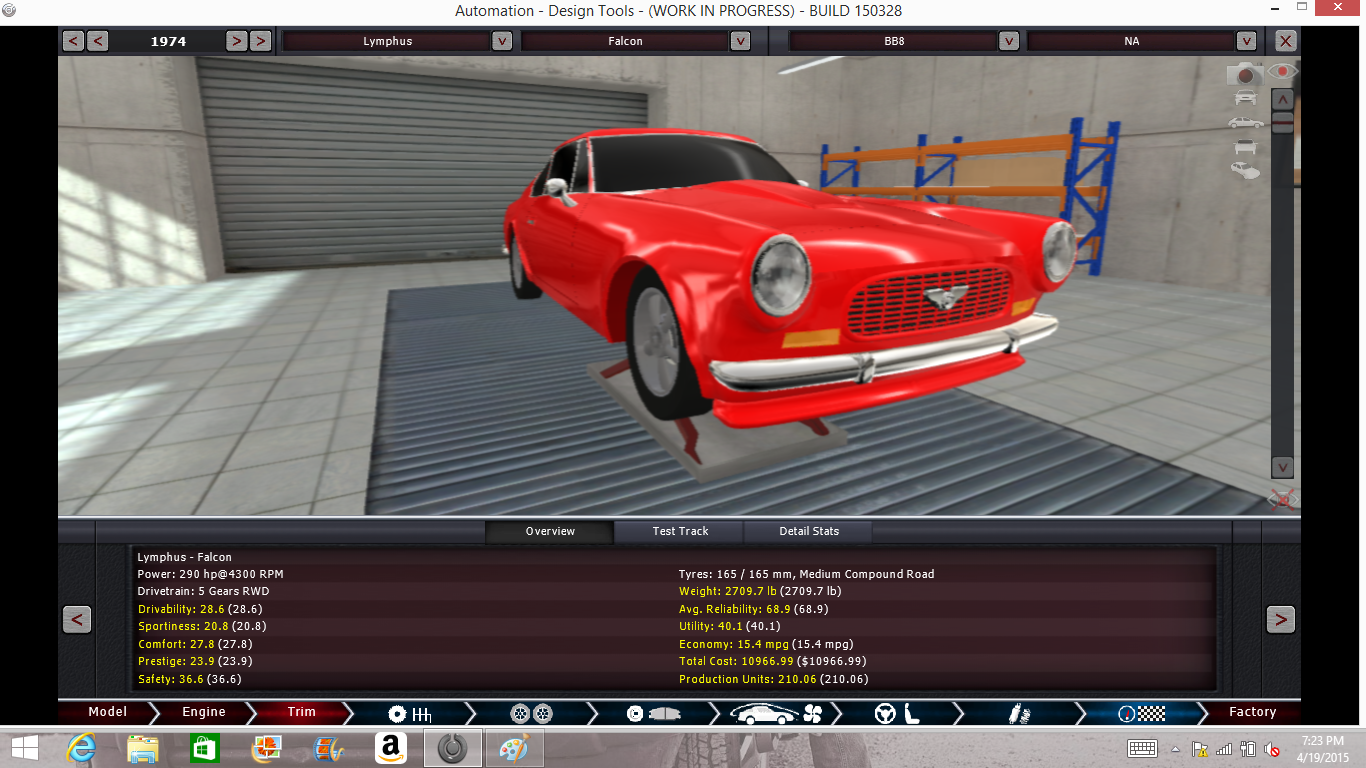Open the brakes step icon
Screen dimensions: 1366x768
(652, 713)
